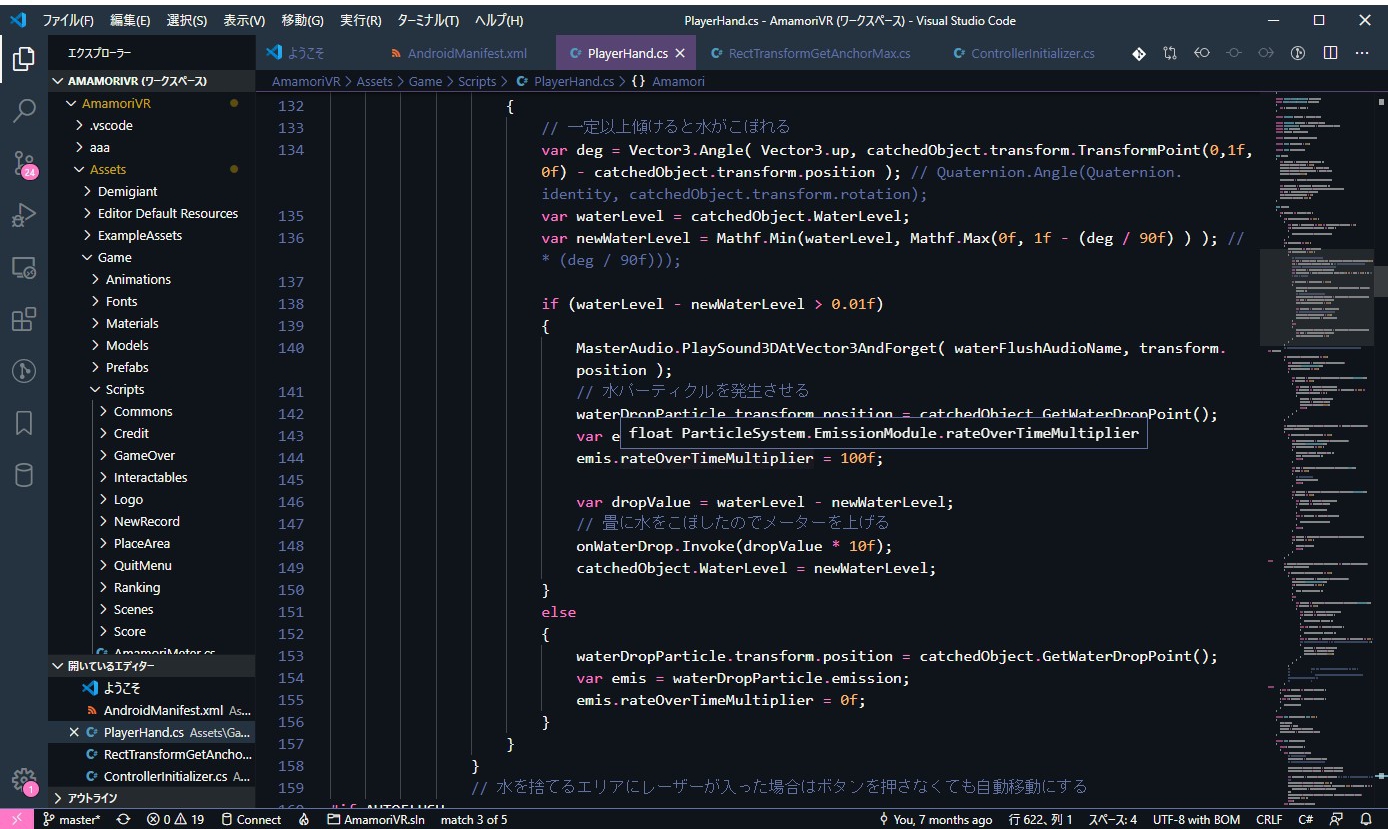
Task: Close the PlayerHand.cs tab
Action: (681, 53)
